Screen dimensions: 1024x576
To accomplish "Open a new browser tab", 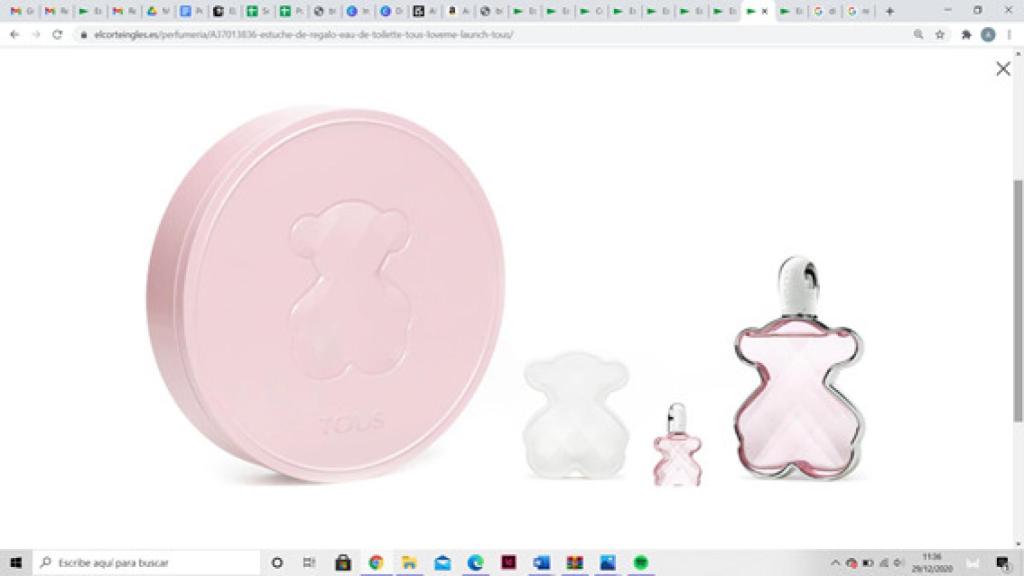I will tap(889, 11).
